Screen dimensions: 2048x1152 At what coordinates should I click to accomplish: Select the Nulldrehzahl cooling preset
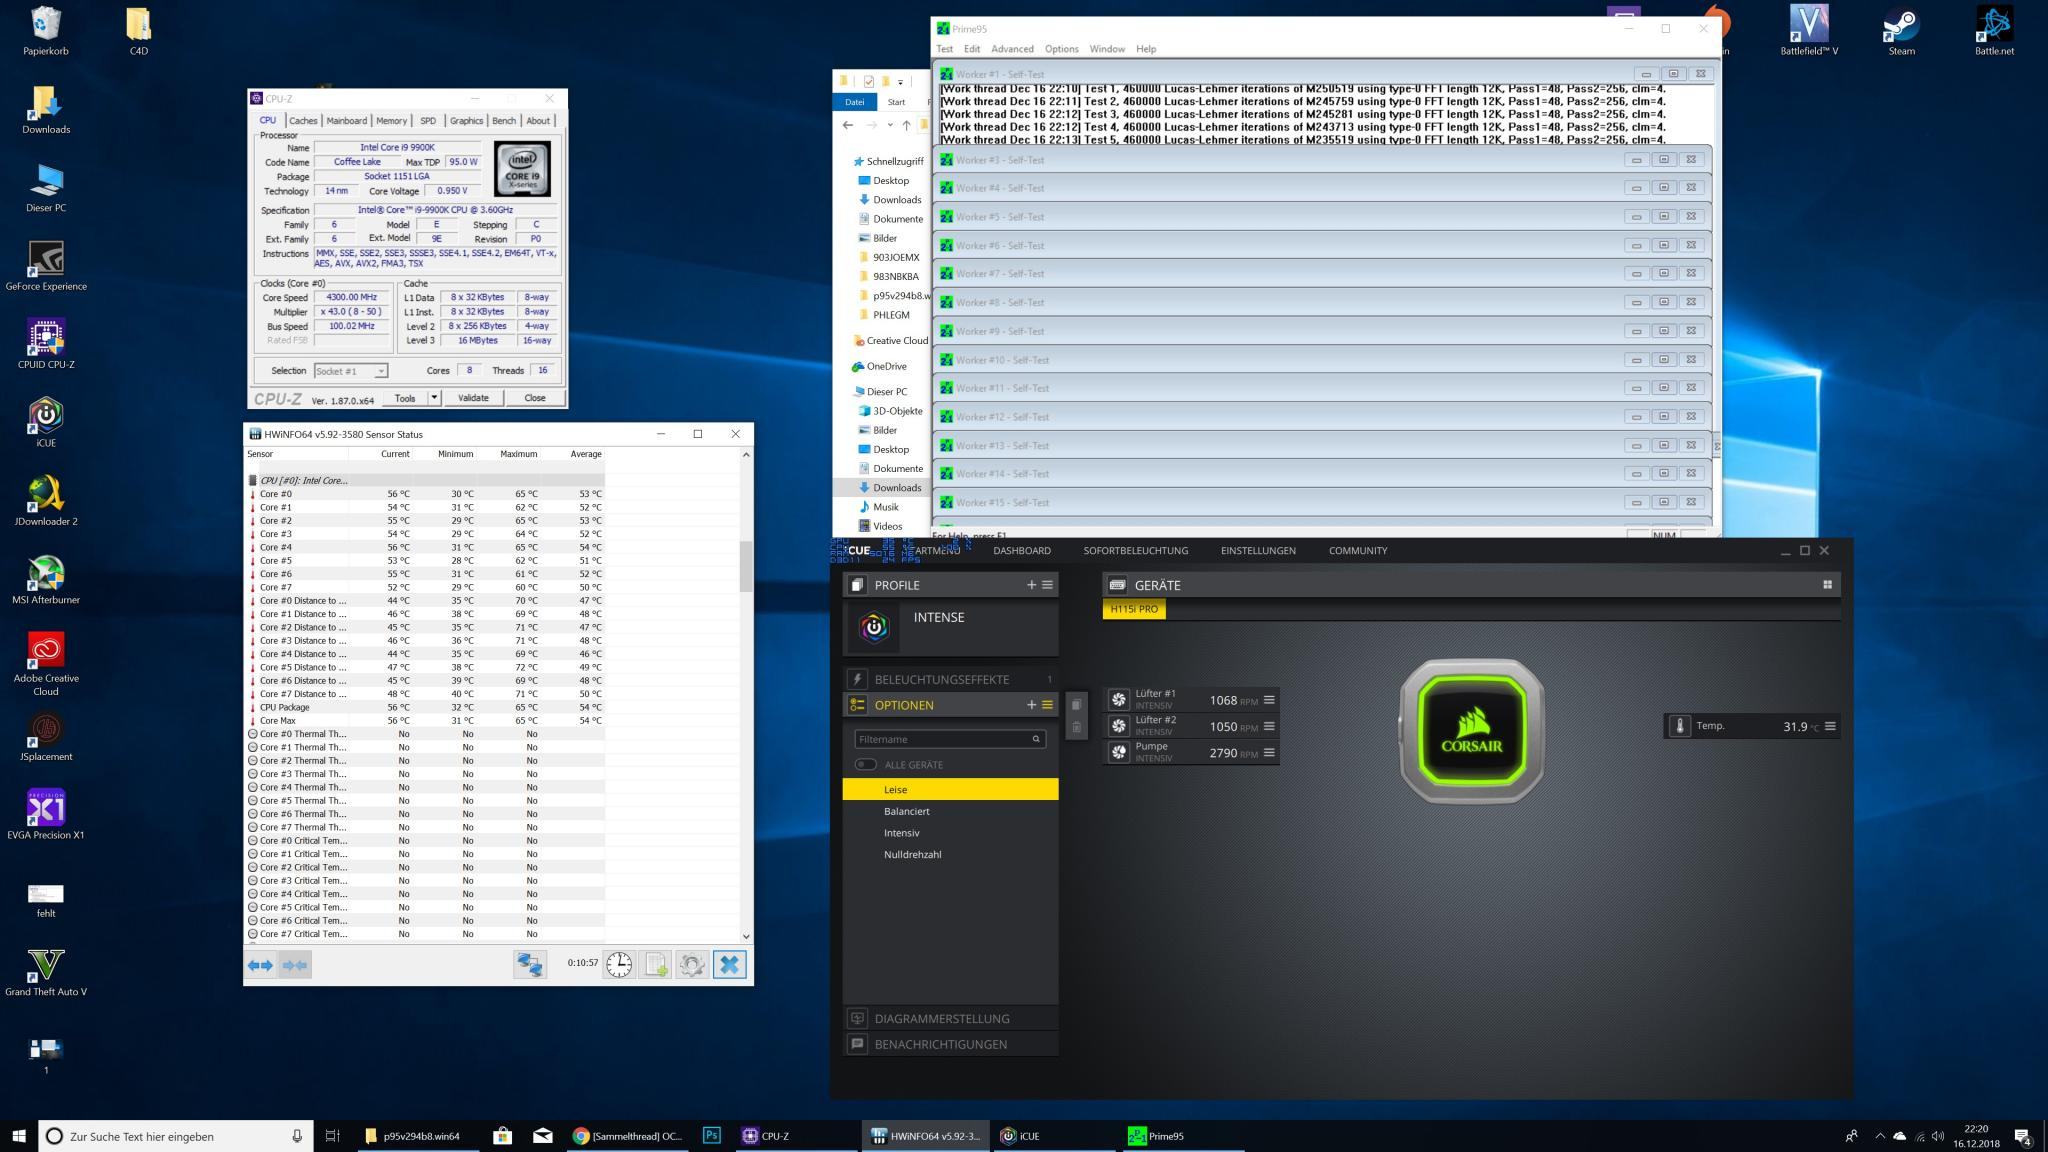pyautogui.click(x=950, y=855)
